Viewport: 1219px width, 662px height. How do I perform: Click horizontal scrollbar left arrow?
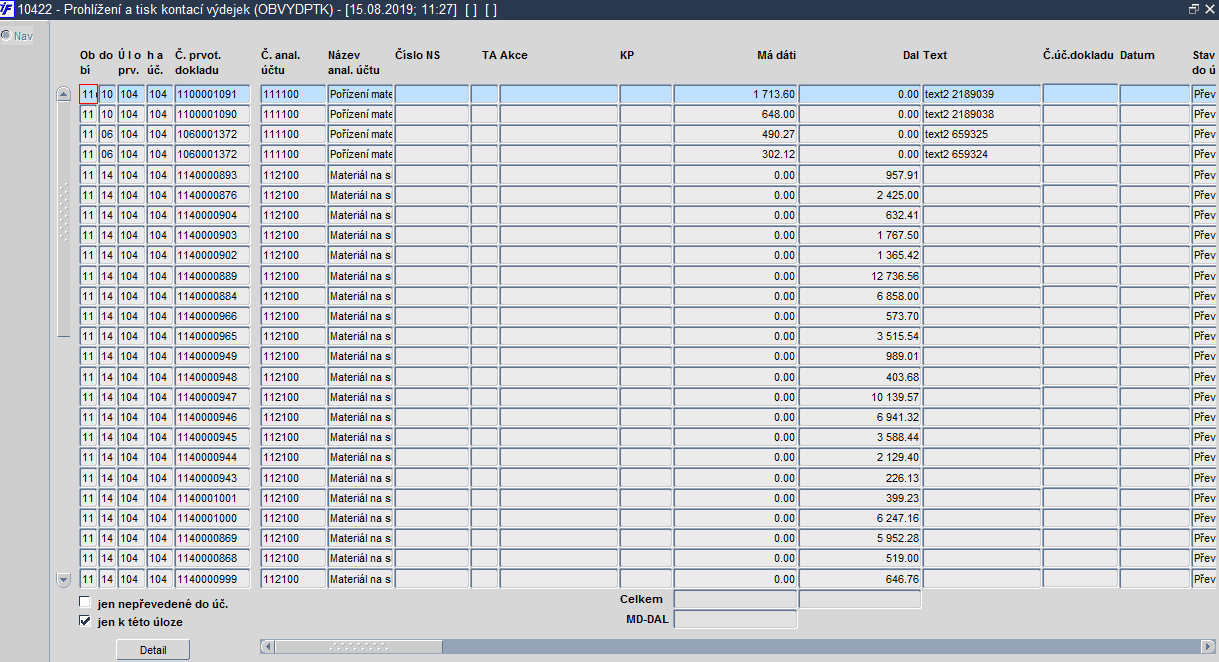(x=267, y=646)
